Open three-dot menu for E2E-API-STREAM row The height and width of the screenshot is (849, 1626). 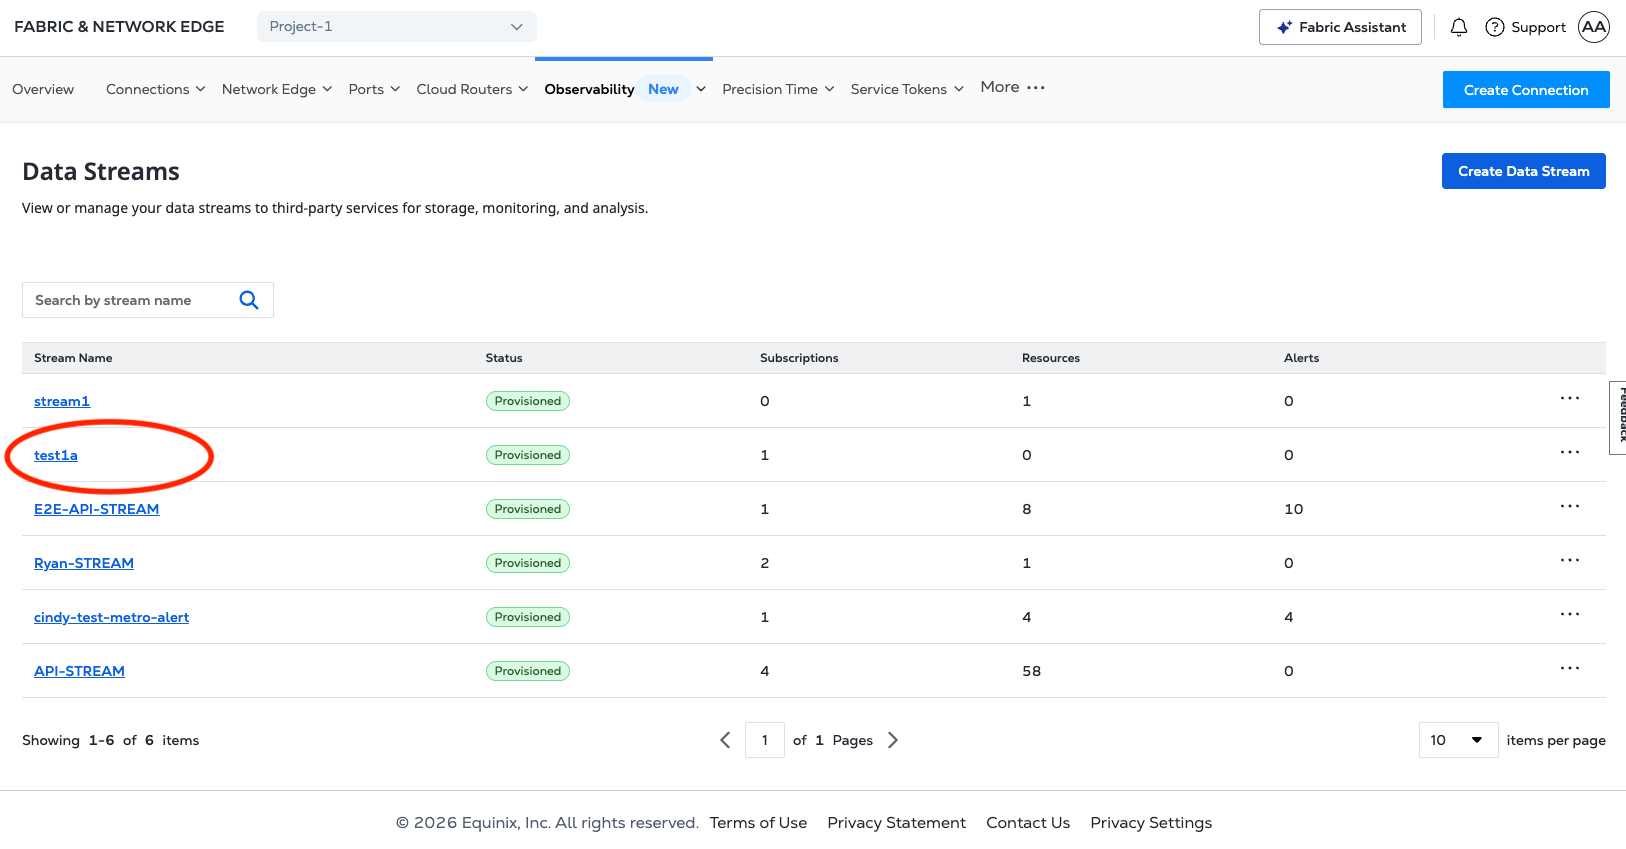1569,507
